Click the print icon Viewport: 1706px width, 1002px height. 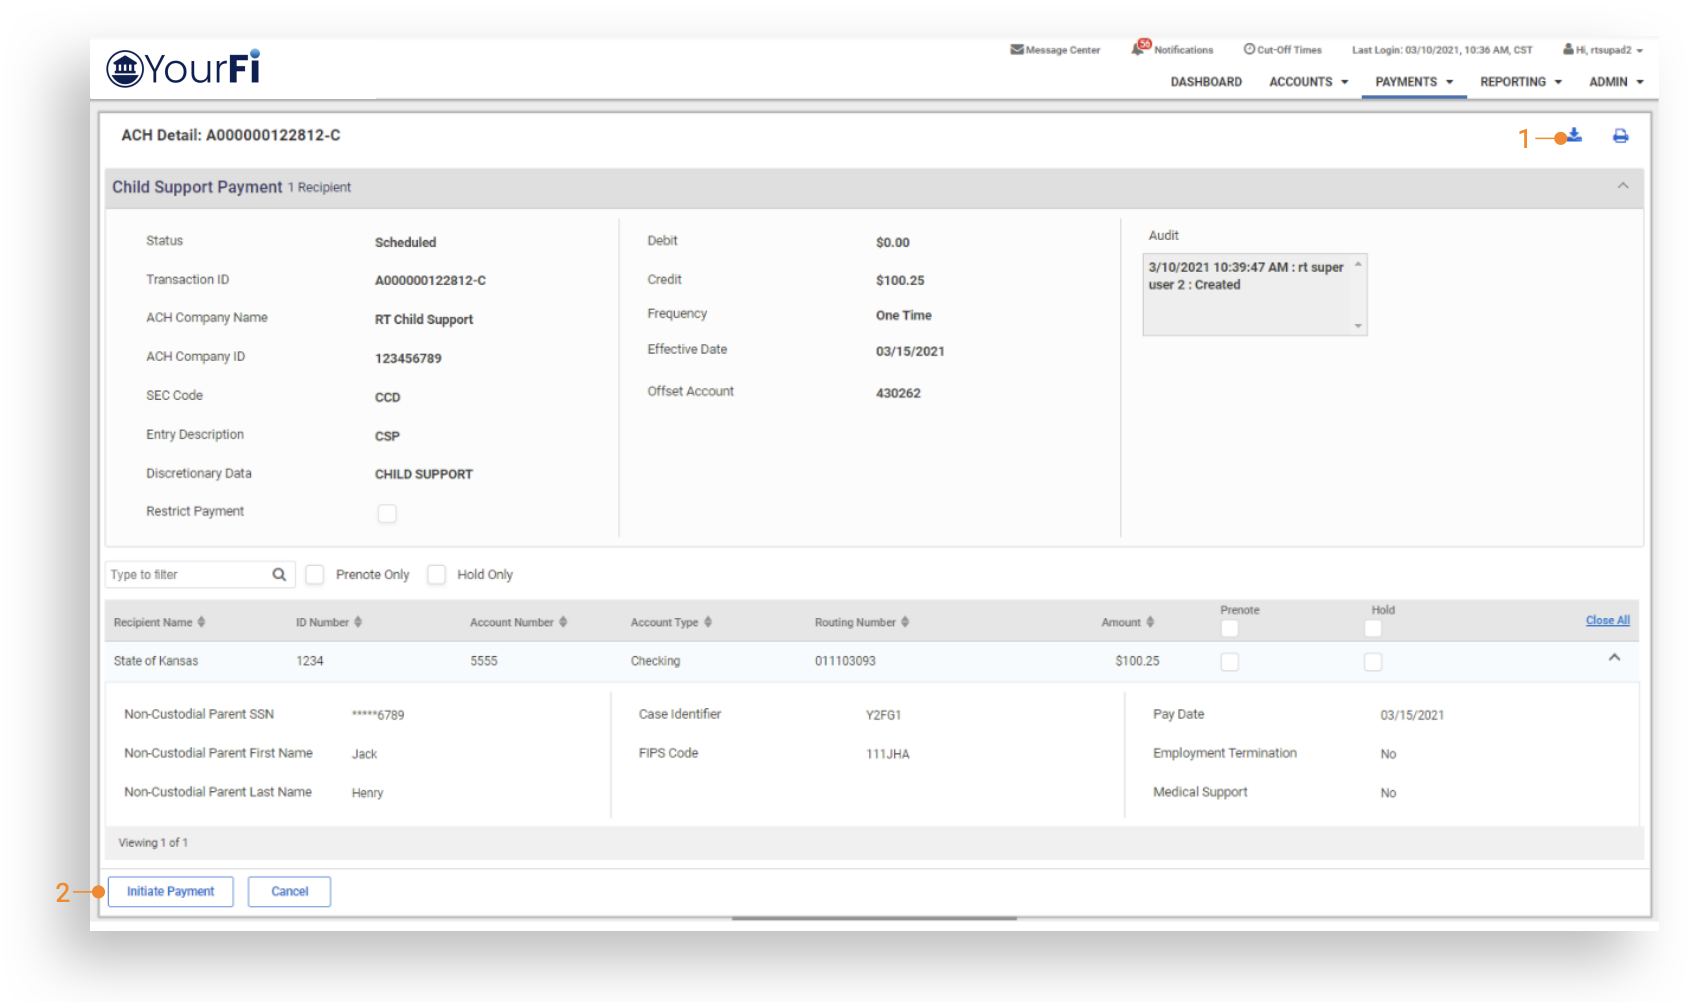[x=1620, y=136]
